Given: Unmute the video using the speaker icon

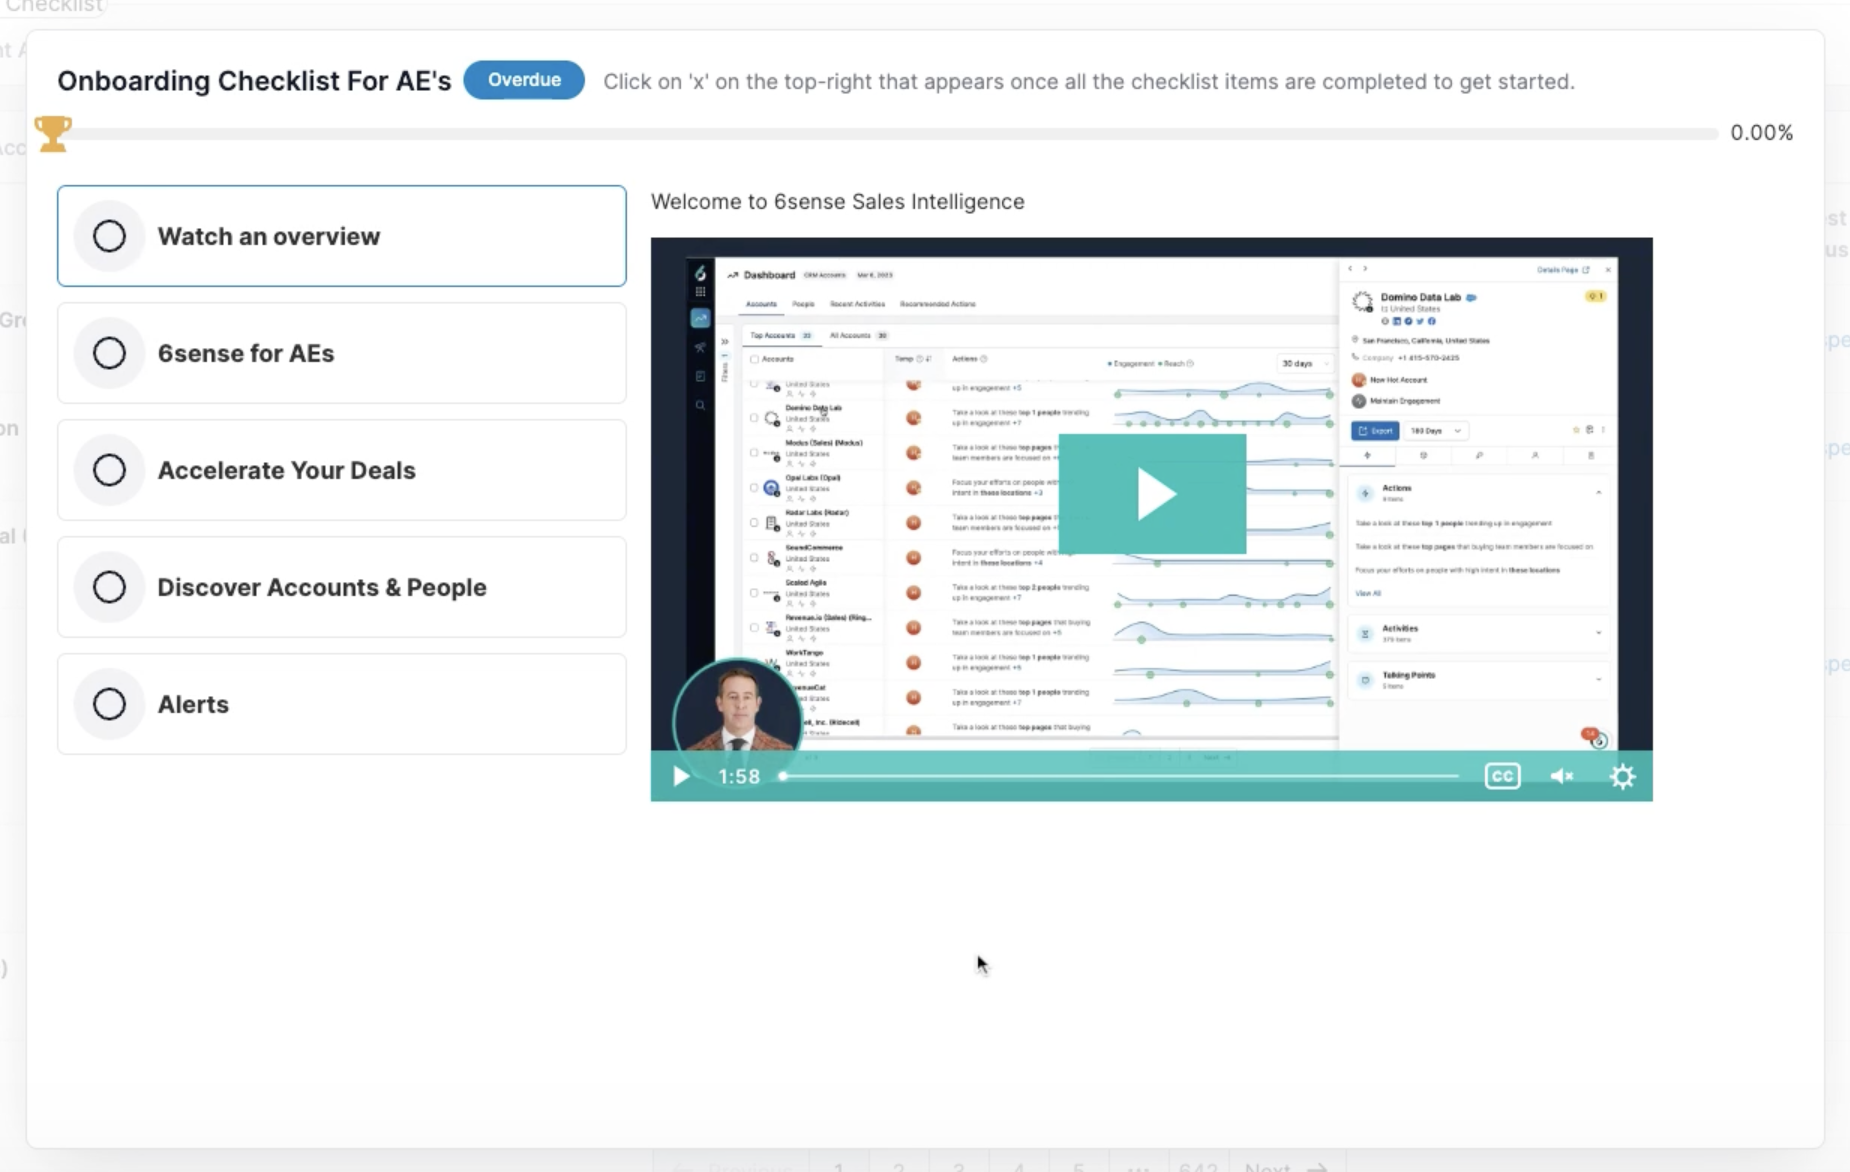Looking at the screenshot, I should coord(1561,776).
